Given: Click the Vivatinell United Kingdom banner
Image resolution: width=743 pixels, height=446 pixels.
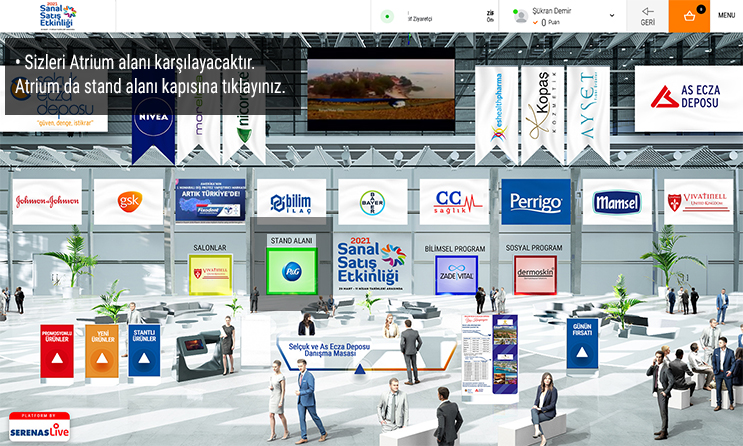Looking at the screenshot, I should click(x=698, y=202).
